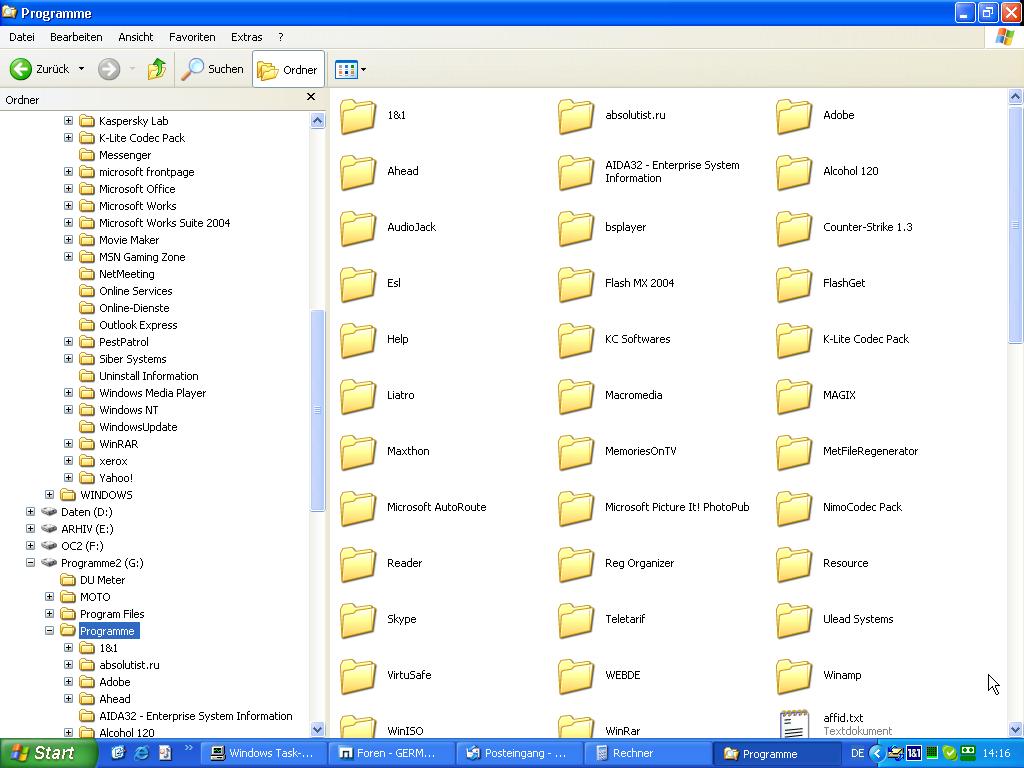Click the green folder-up icon
This screenshot has height=768, width=1024.
tap(157, 69)
